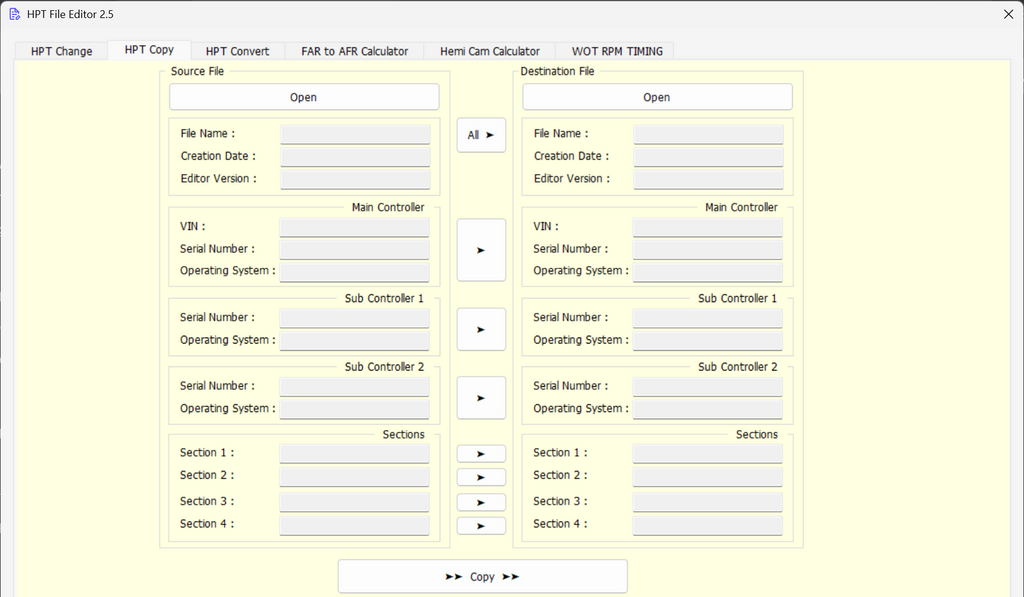
Task: Open the Hemi Cam Calculator tab
Action: coord(490,51)
